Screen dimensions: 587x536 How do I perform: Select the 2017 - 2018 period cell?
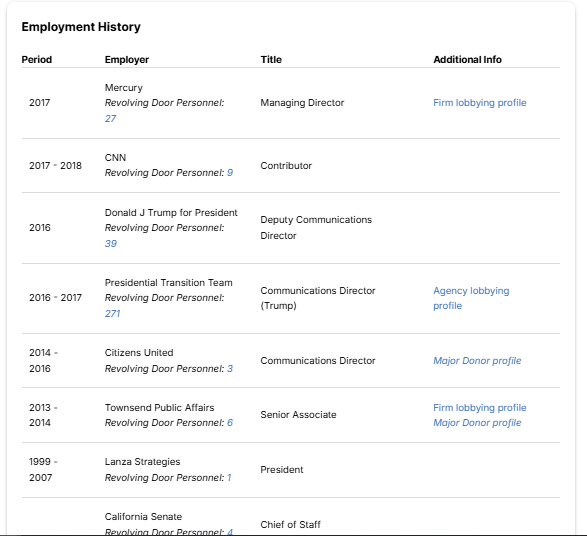point(55,165)
